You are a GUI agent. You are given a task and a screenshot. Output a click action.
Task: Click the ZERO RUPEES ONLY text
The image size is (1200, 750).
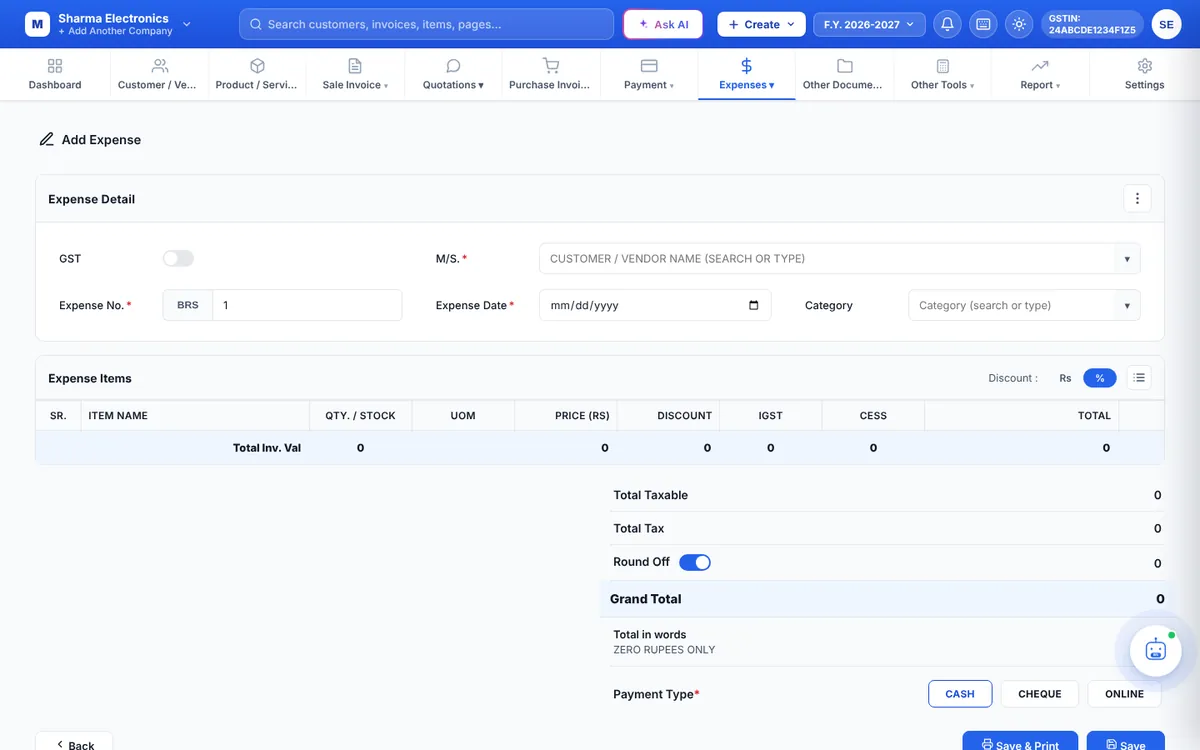(x=664, y=650)
